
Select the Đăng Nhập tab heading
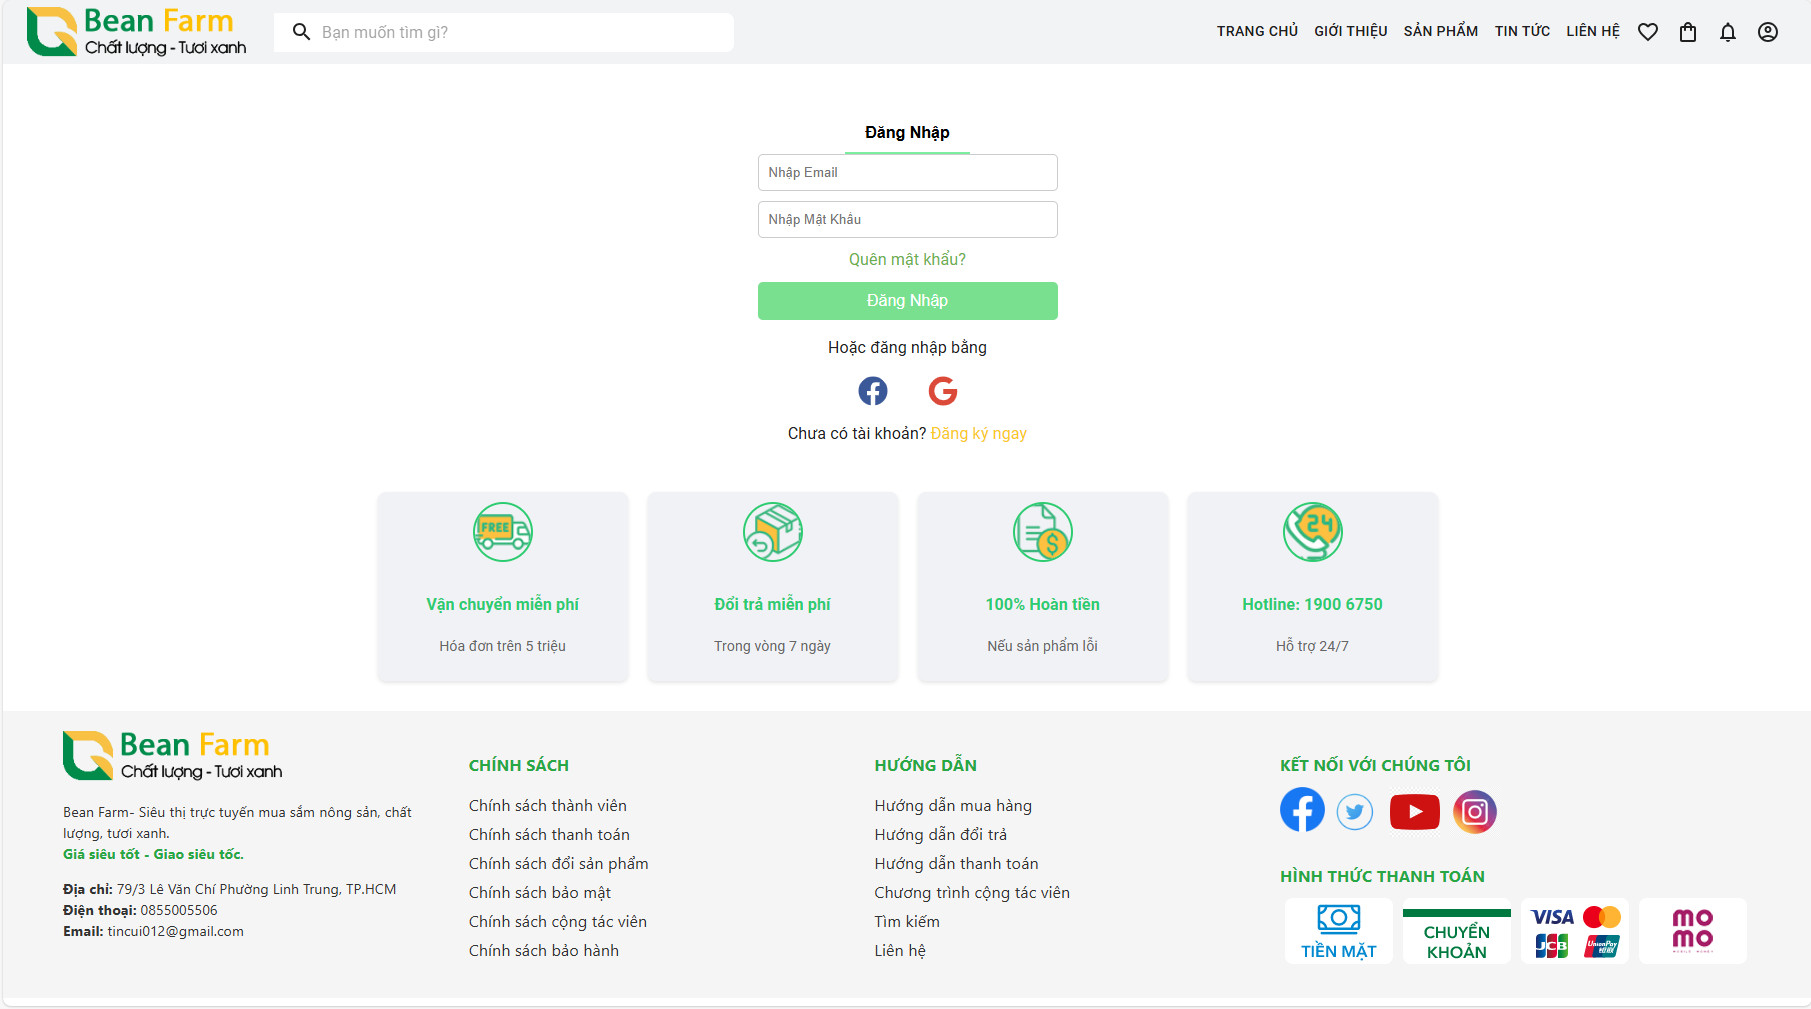907,133
